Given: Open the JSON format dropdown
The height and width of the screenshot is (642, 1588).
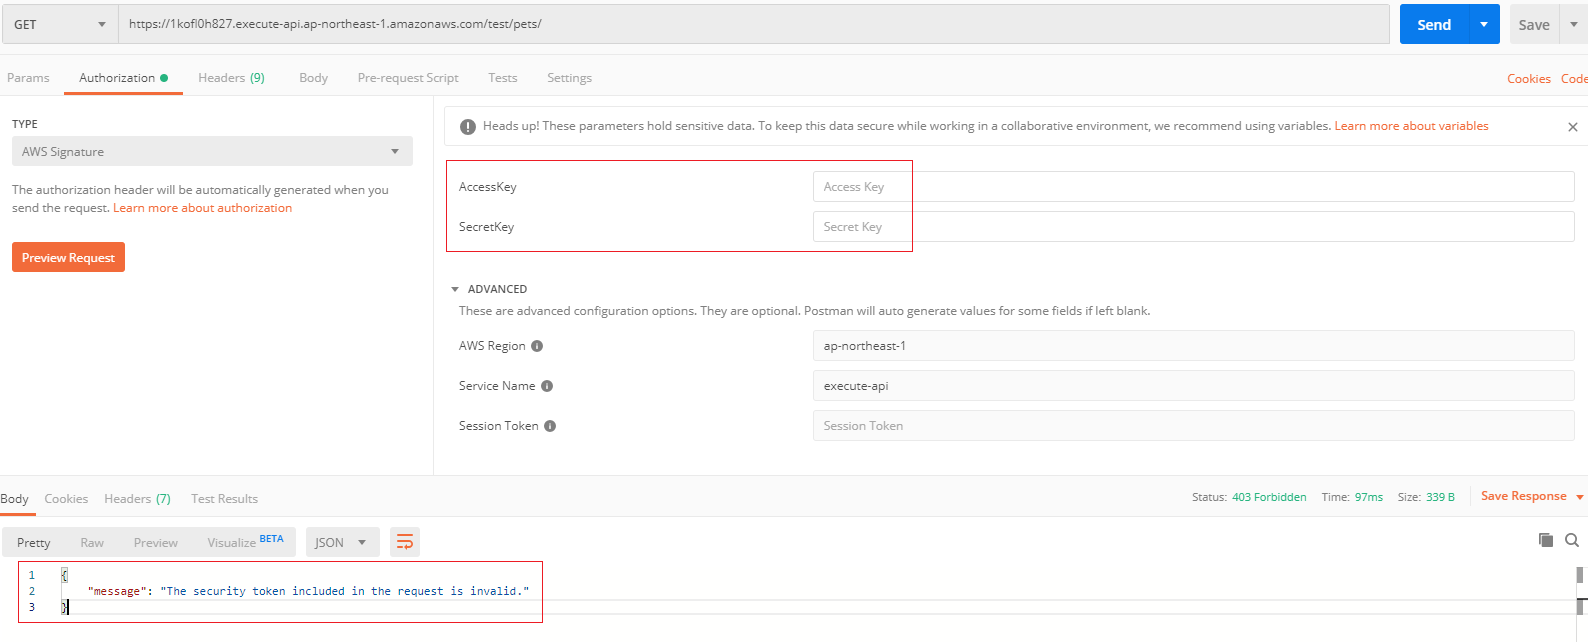Looking at the screenshot, I should point(342,542).
